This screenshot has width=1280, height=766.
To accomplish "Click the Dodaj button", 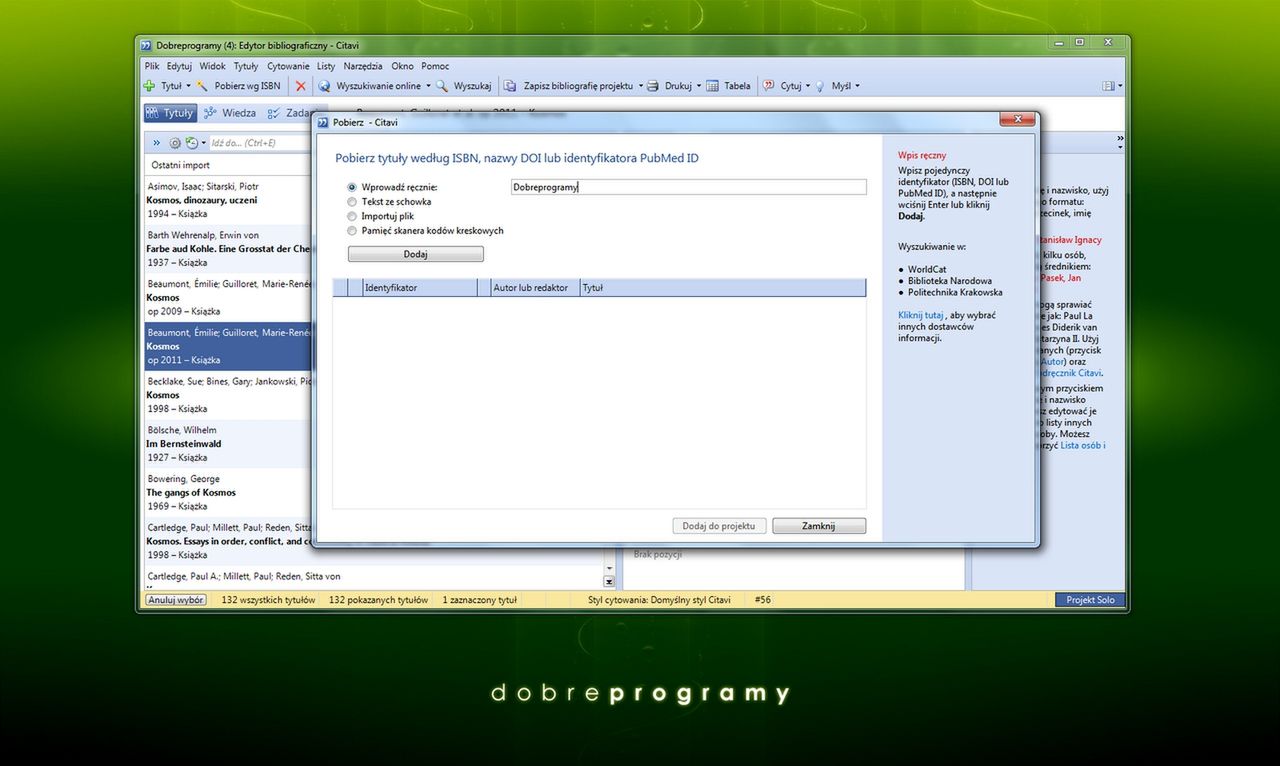I will 416,254.
